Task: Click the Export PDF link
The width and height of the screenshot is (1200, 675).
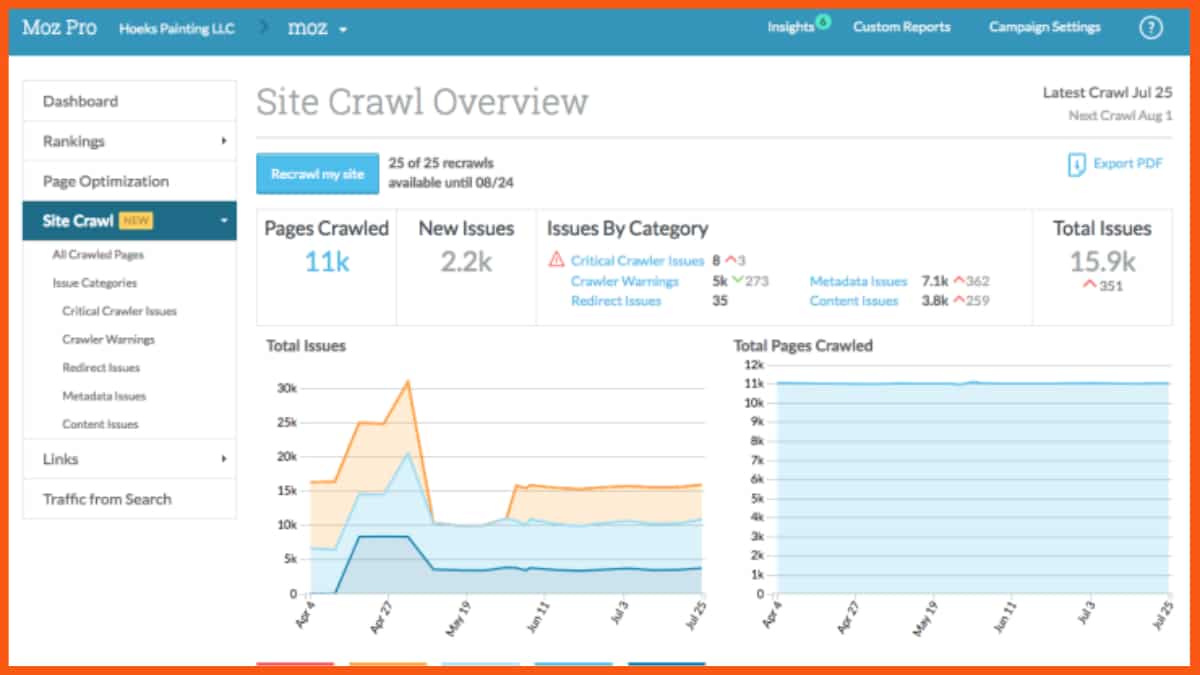Action: (x=1128, y=164)
